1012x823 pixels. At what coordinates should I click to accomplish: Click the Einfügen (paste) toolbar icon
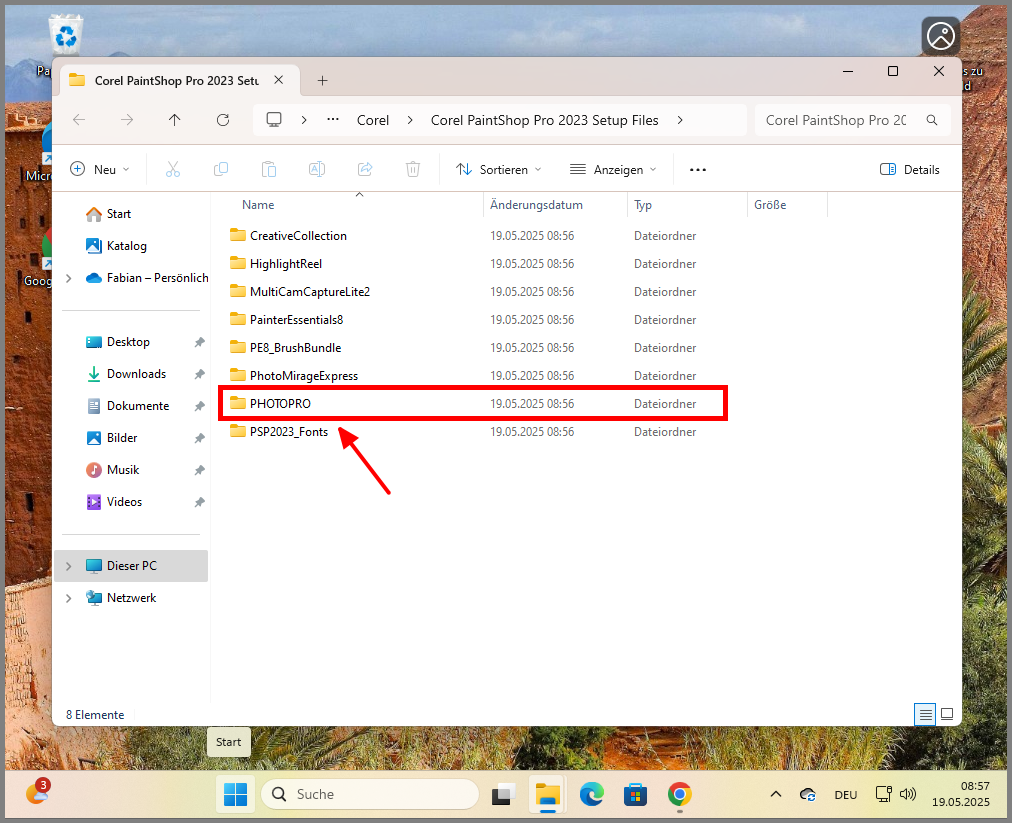click(x=268, y=169)
